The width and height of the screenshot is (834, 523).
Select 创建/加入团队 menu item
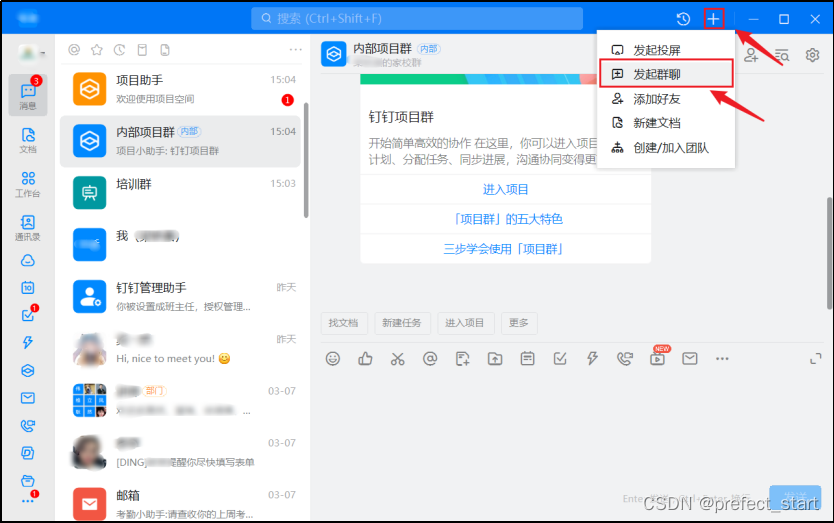click(x=666, y=148)
